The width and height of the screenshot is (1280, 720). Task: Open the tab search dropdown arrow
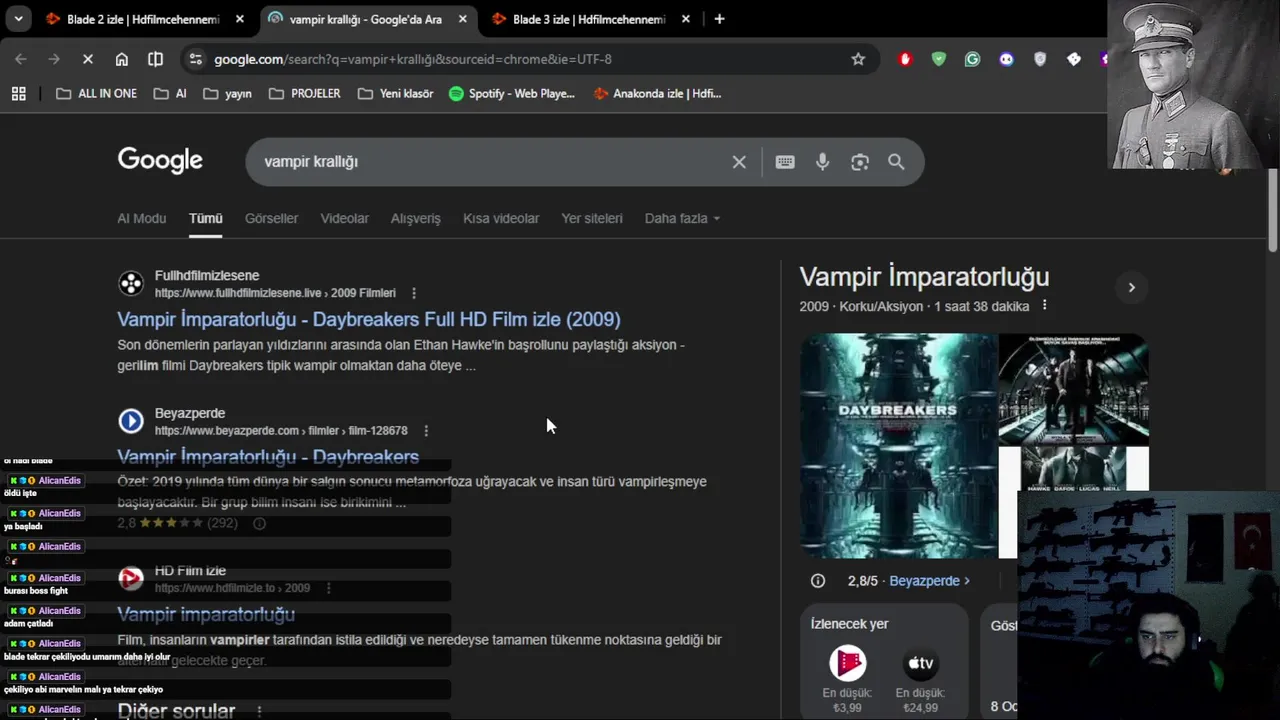(18, 19)
